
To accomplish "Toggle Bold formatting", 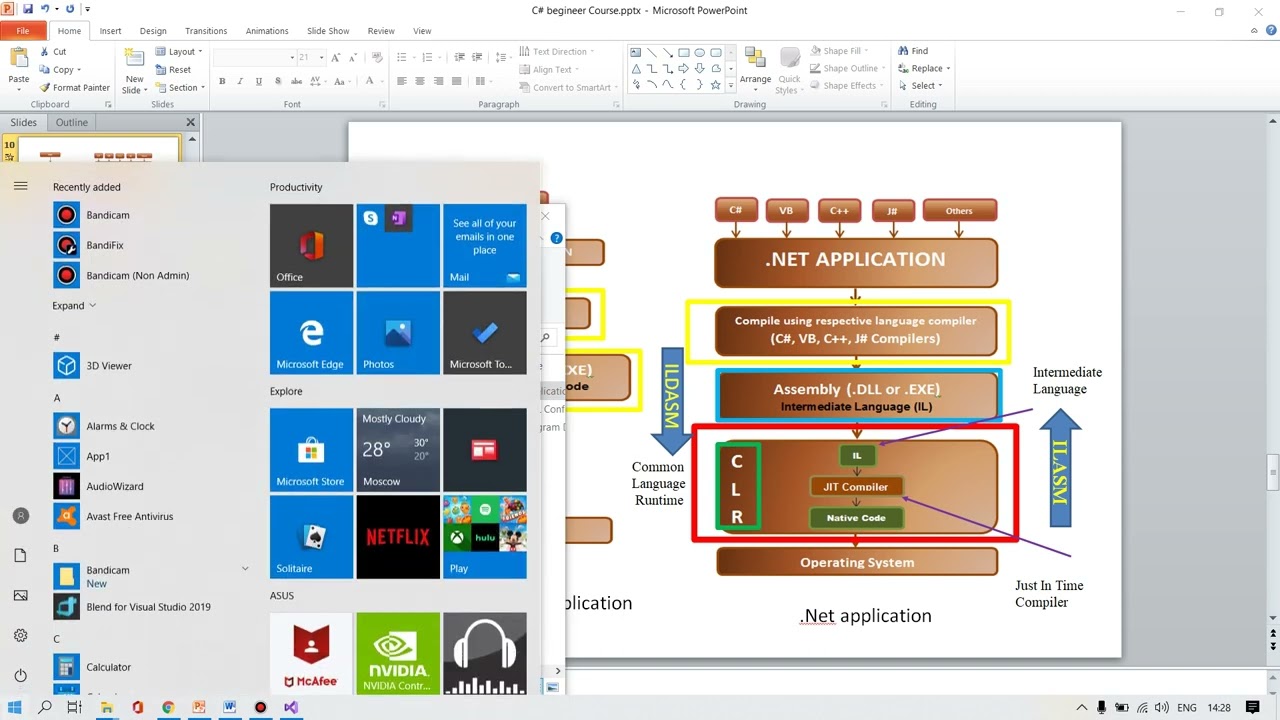I will click(222, 81).
